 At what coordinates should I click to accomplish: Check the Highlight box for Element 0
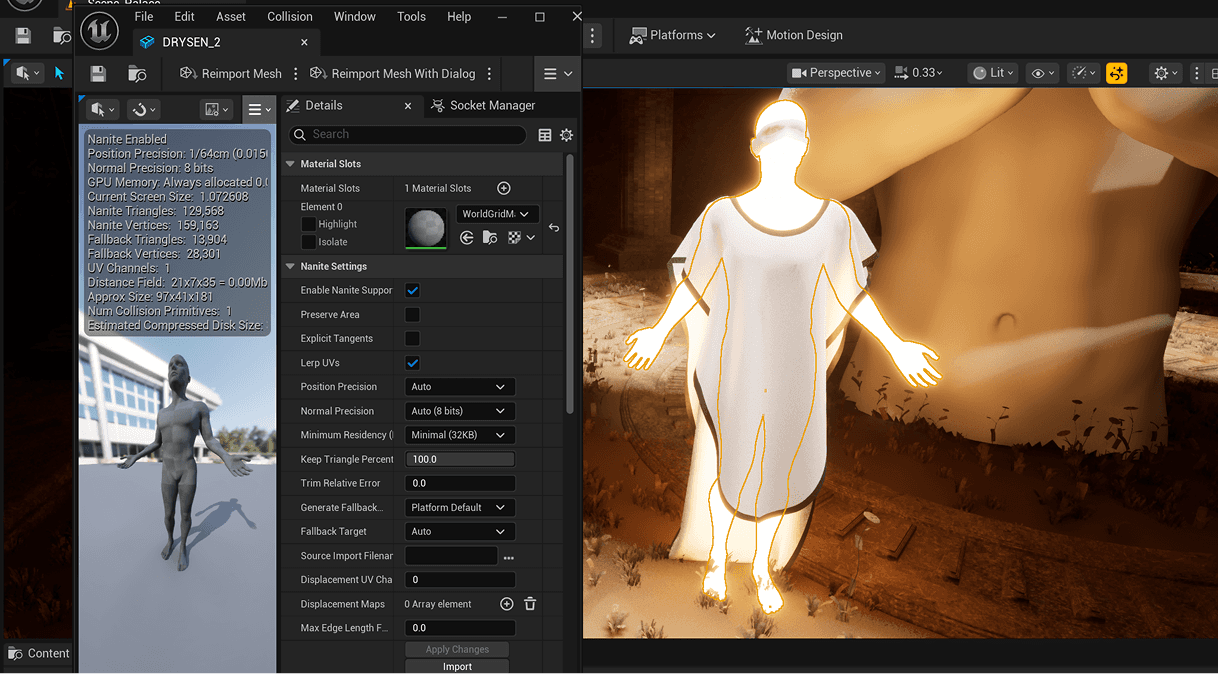309,224
